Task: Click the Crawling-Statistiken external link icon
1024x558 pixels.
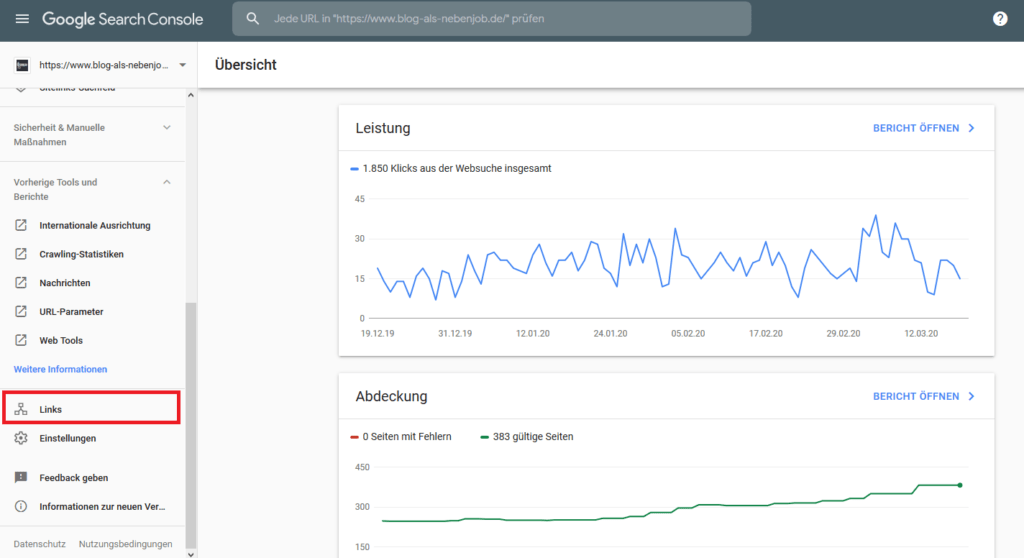Action: 21,254
